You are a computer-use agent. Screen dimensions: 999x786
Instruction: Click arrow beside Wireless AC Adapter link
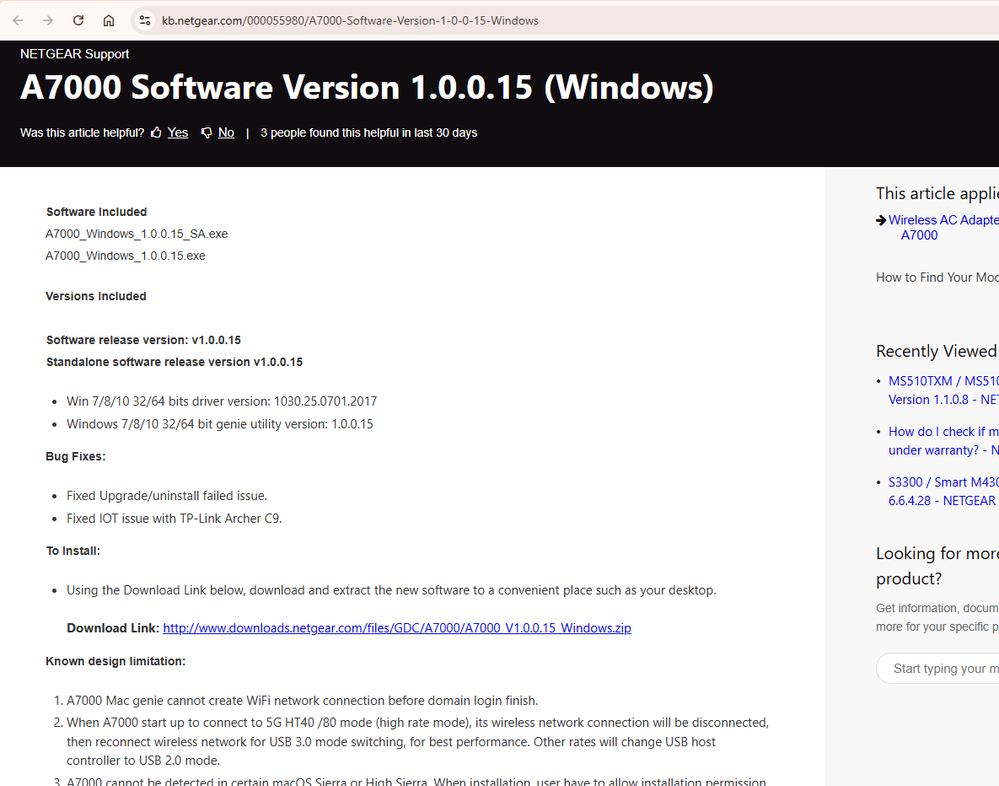point(881,220)
